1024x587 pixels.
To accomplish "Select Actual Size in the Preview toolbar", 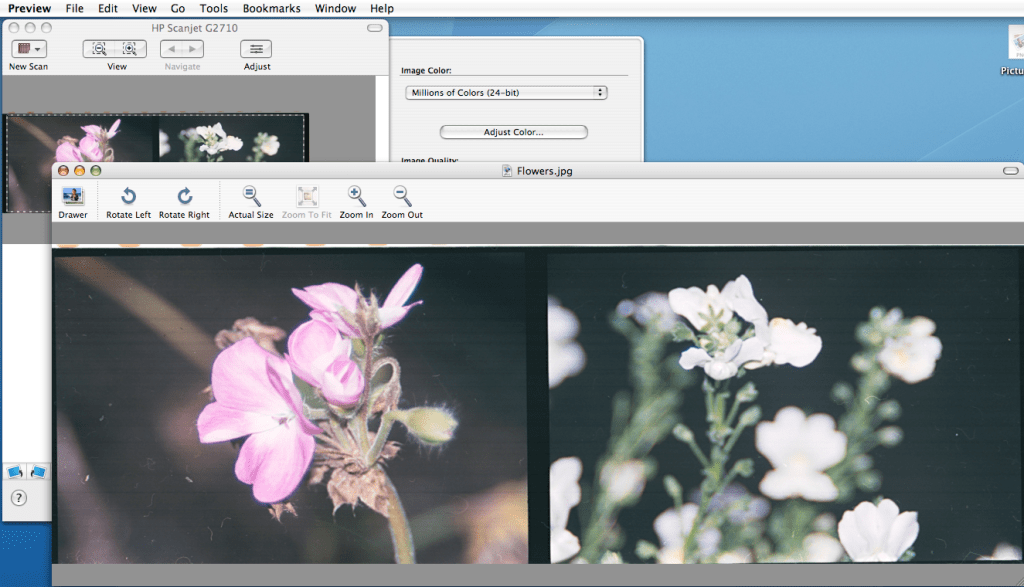I will tap(251, 197).
